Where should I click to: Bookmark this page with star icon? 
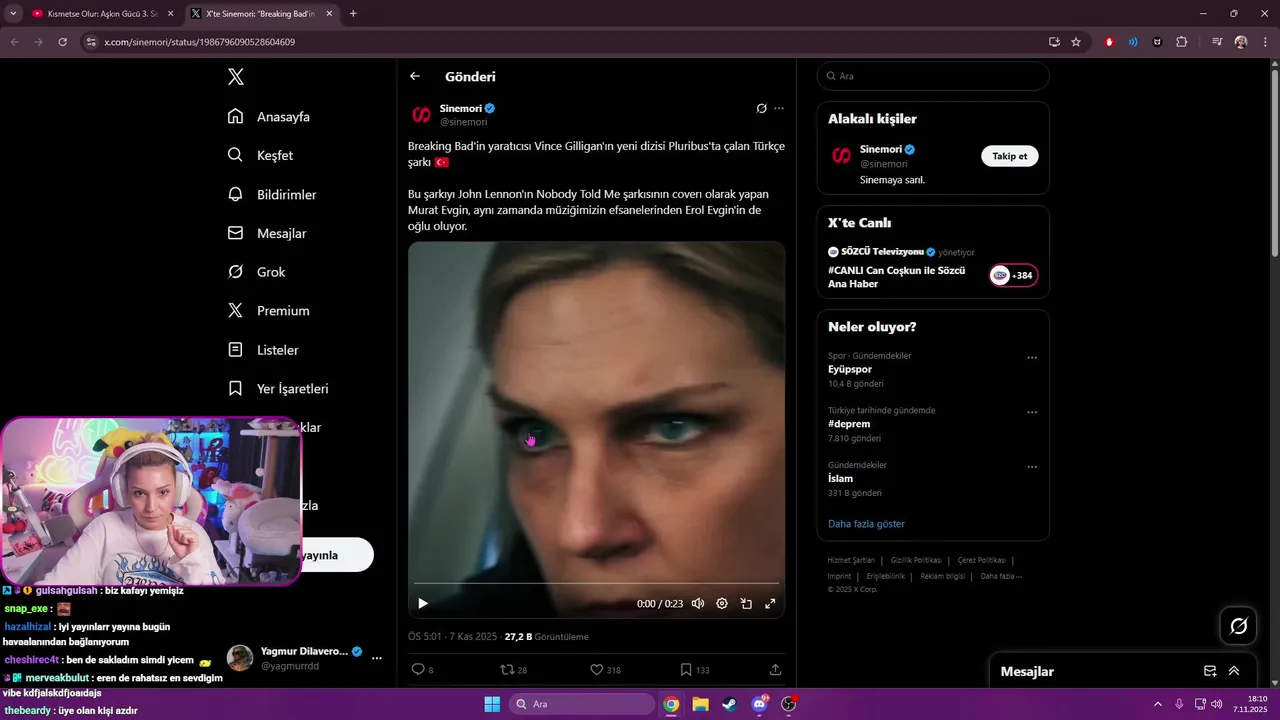point(1076,42)
